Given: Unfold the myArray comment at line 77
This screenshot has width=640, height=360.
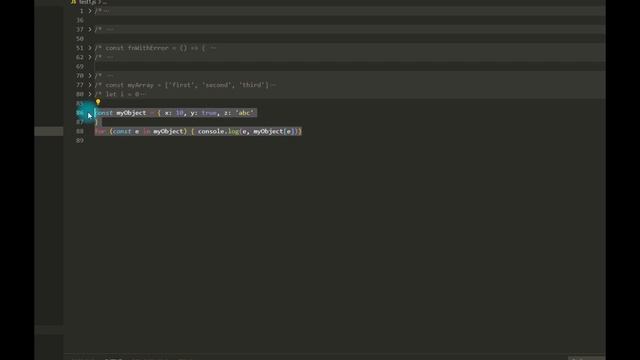Looking at the screenshot, I should pyautogui.click(x=90, y=85).
